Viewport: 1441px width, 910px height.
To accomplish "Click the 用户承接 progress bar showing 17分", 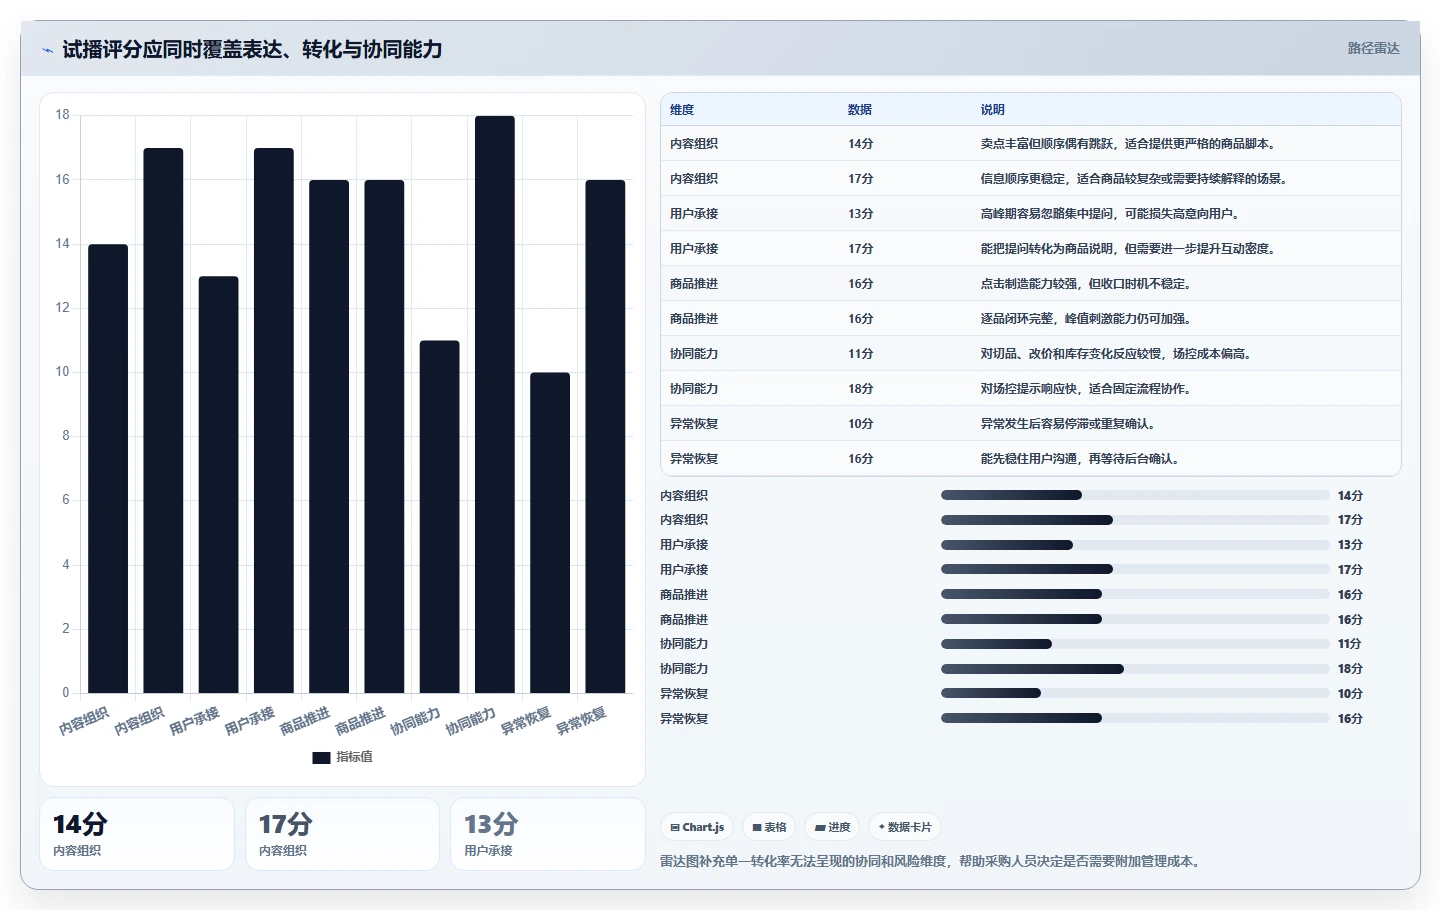I will pos(1135,569).
